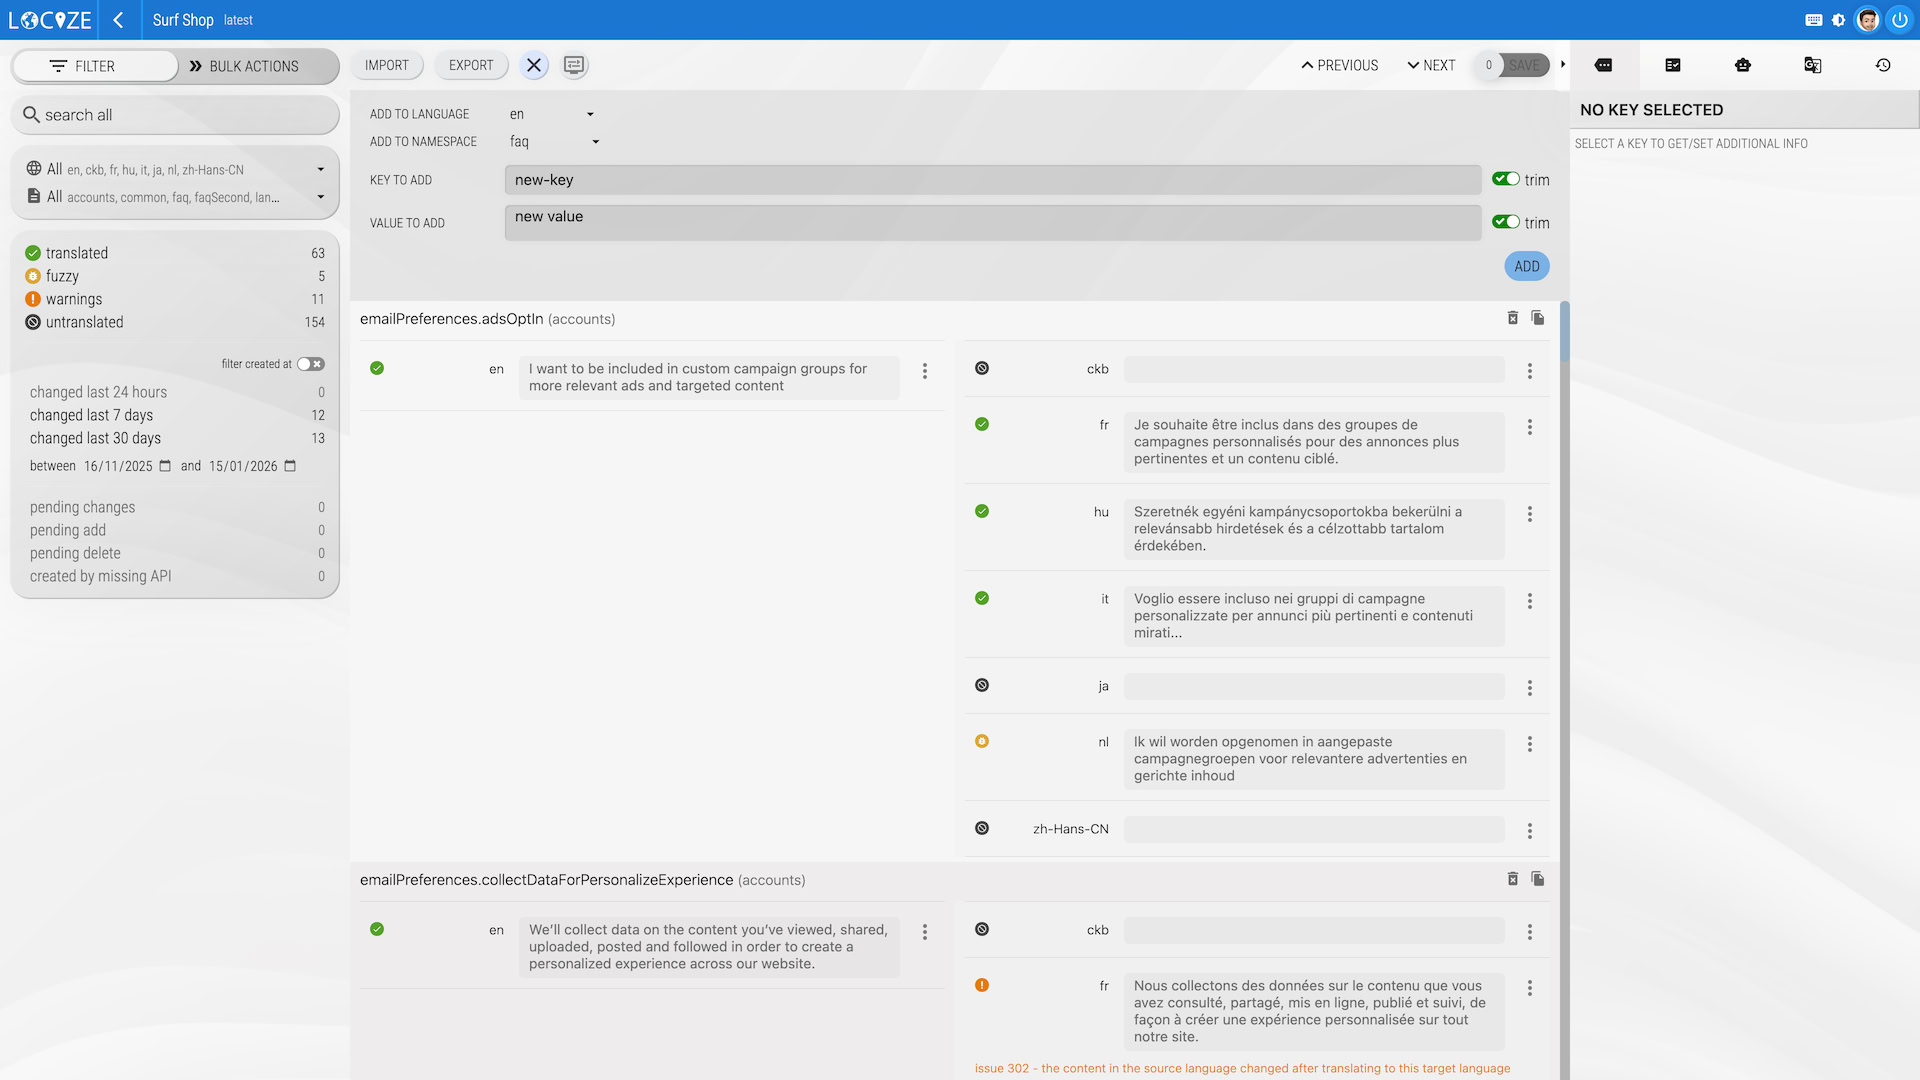The image size is (1920, 1080).
Task: Click the presentation view icon next to Export
Action: pyautogui.click(x=574, y=65)
